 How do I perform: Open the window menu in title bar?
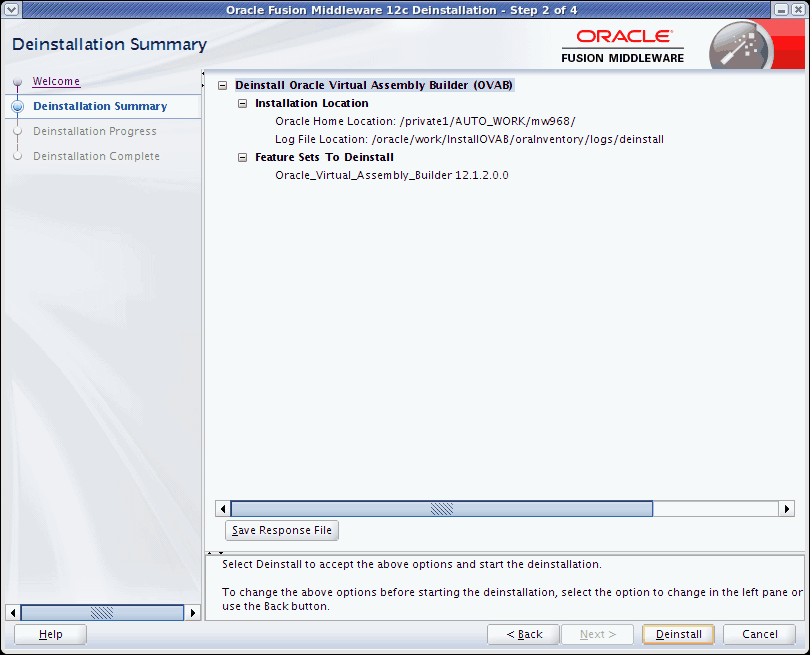(x=11, y=9)
